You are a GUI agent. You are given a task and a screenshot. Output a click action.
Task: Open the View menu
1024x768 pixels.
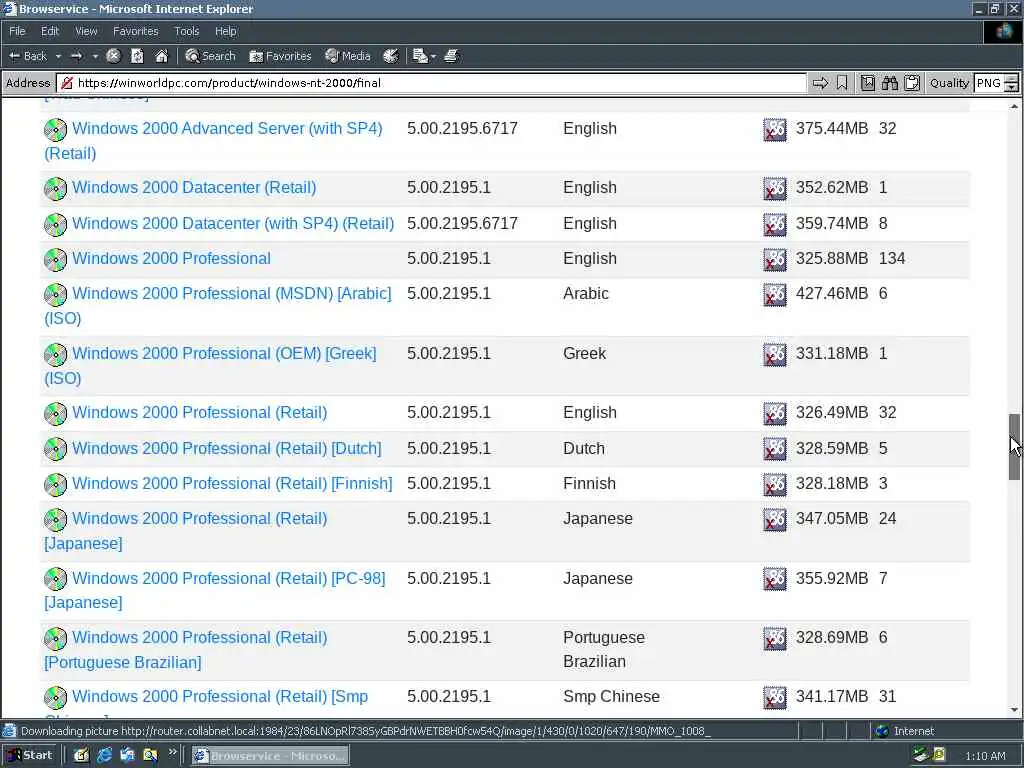tap(86, 31)
